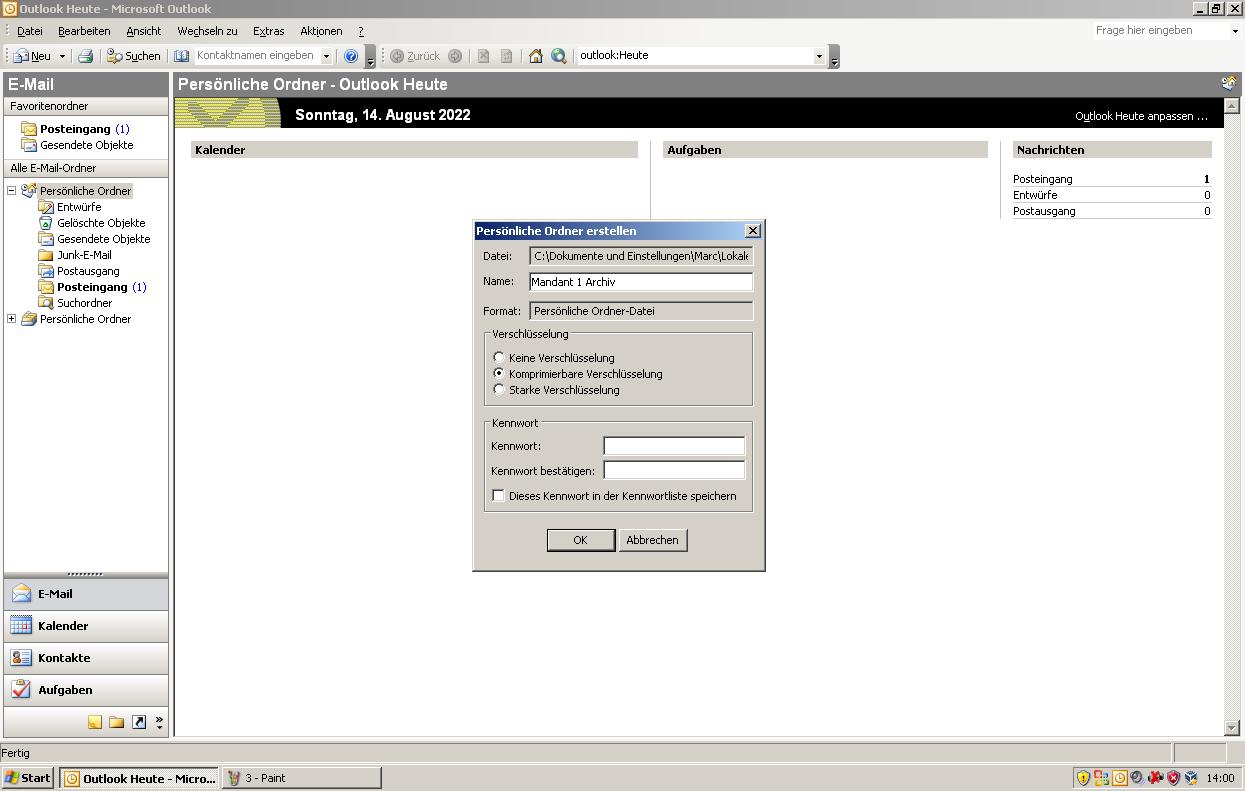Open the Ansicht menu
Viewport: 1245px width, 791px height.
coord(144,31)
